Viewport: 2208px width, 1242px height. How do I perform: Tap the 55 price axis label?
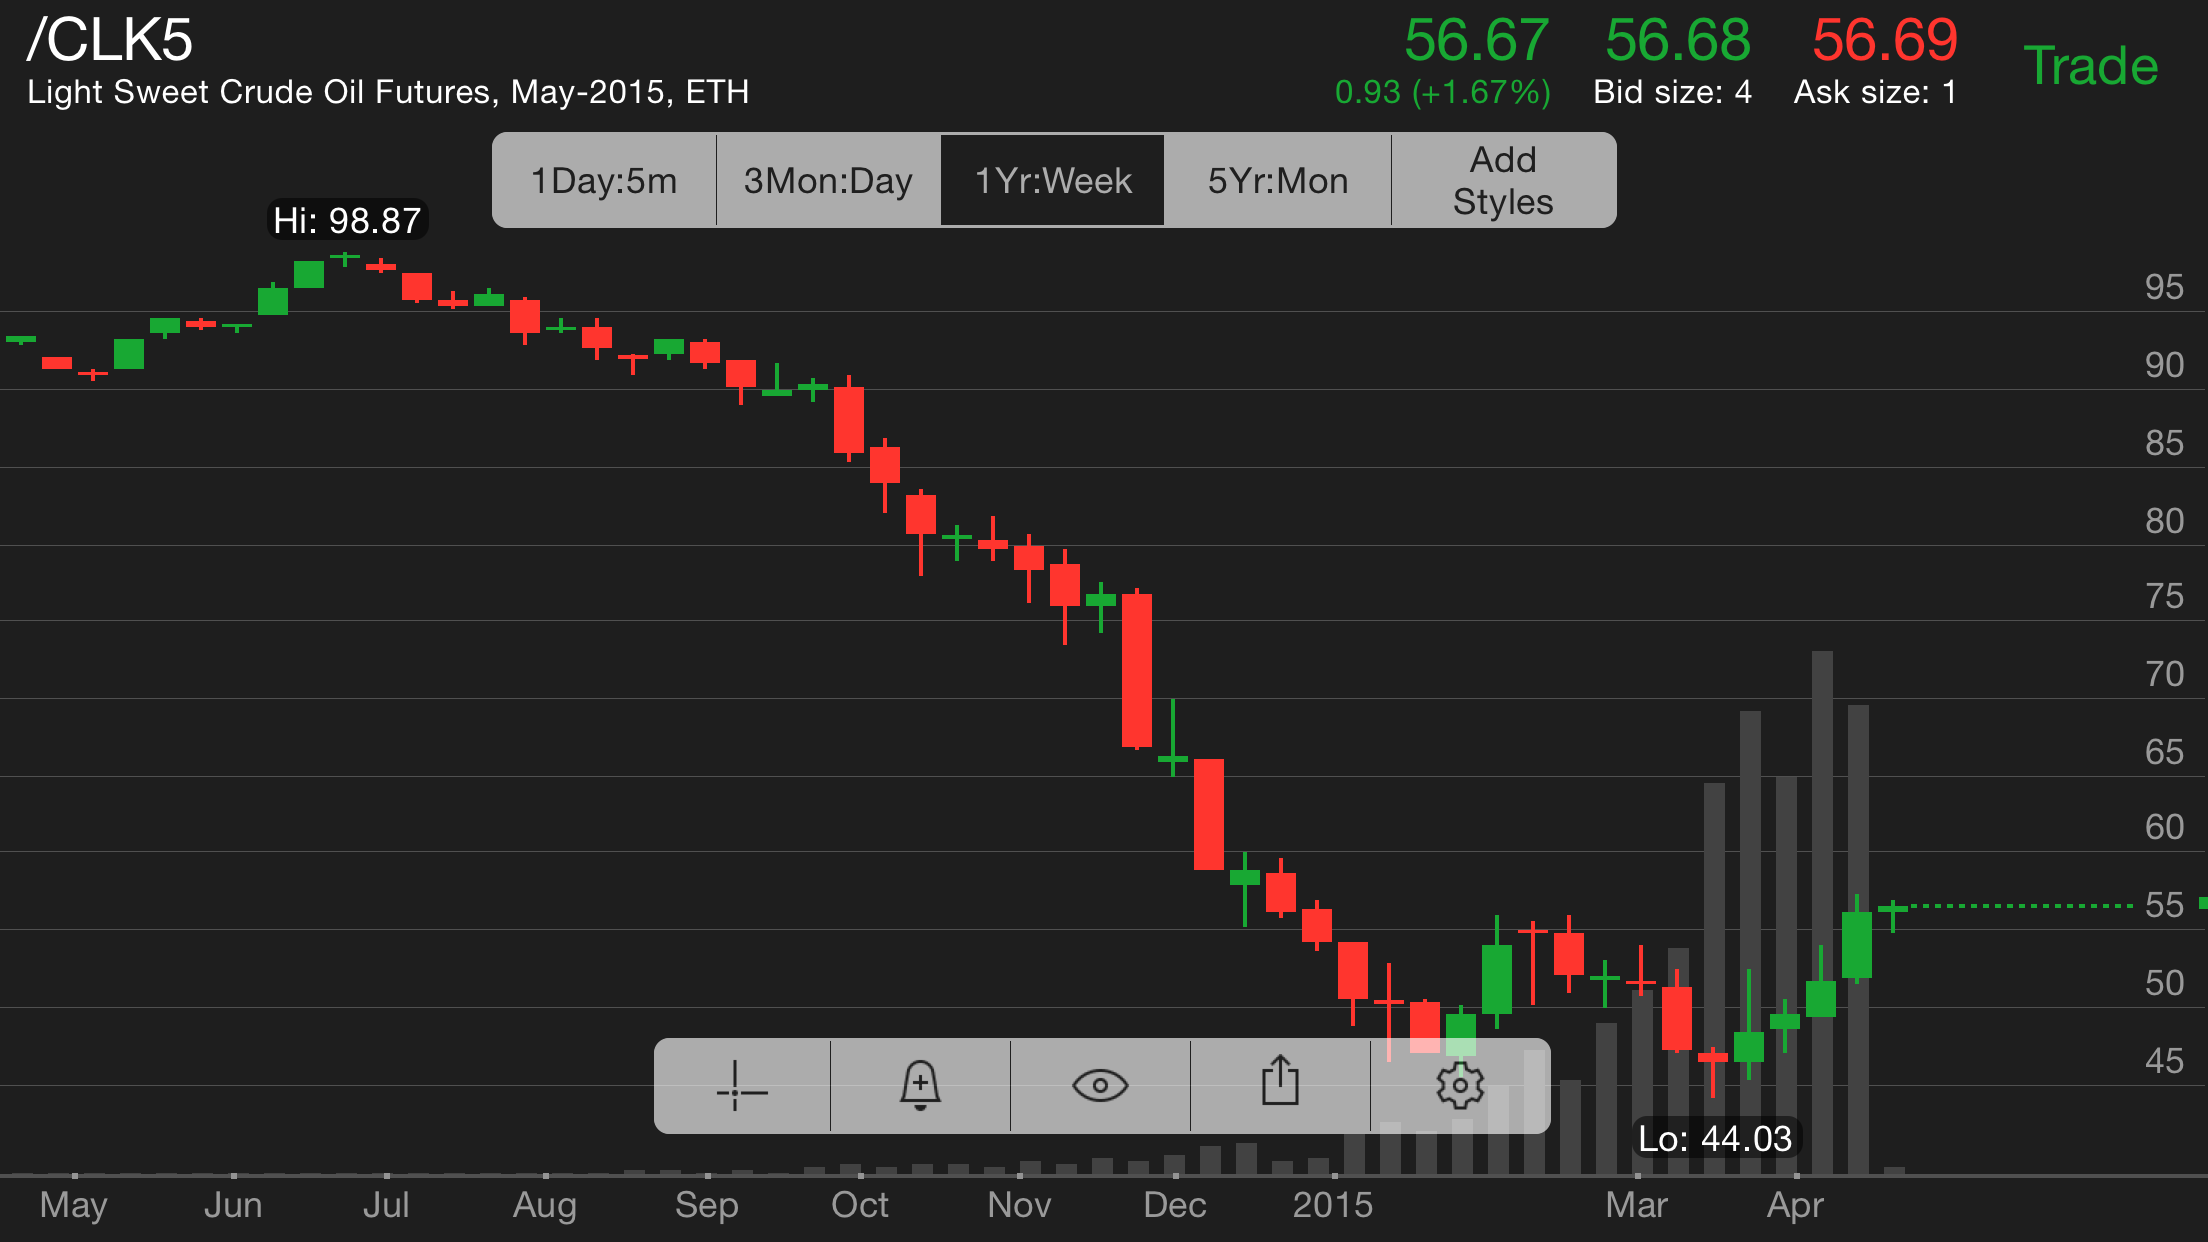tap(2164, 905)
